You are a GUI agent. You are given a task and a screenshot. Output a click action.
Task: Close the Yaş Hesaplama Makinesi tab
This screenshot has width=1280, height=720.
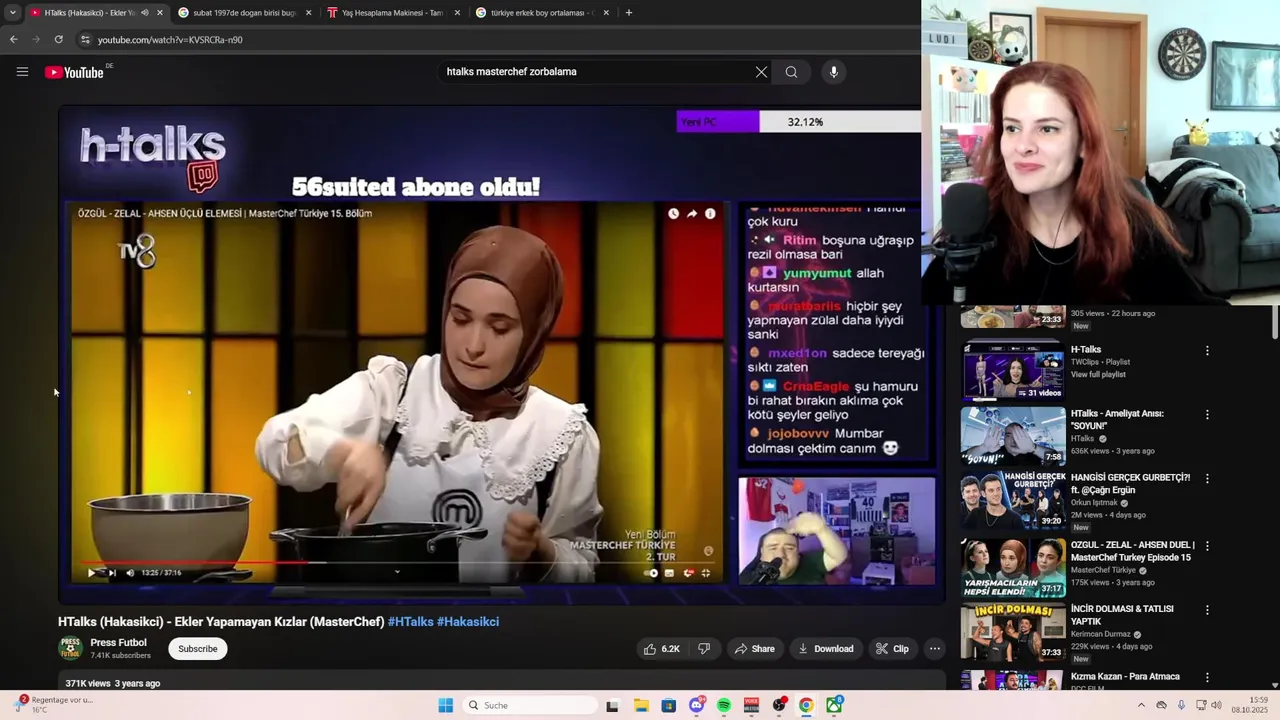point(457,13)
